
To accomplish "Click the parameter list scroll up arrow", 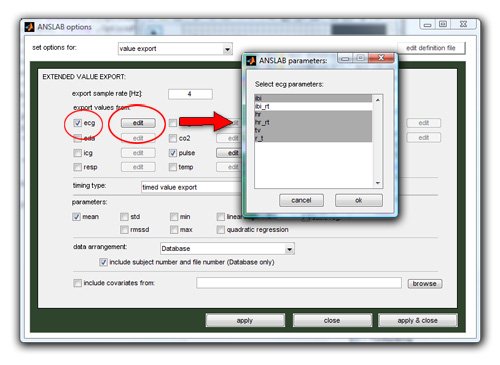I will (378, 100).
